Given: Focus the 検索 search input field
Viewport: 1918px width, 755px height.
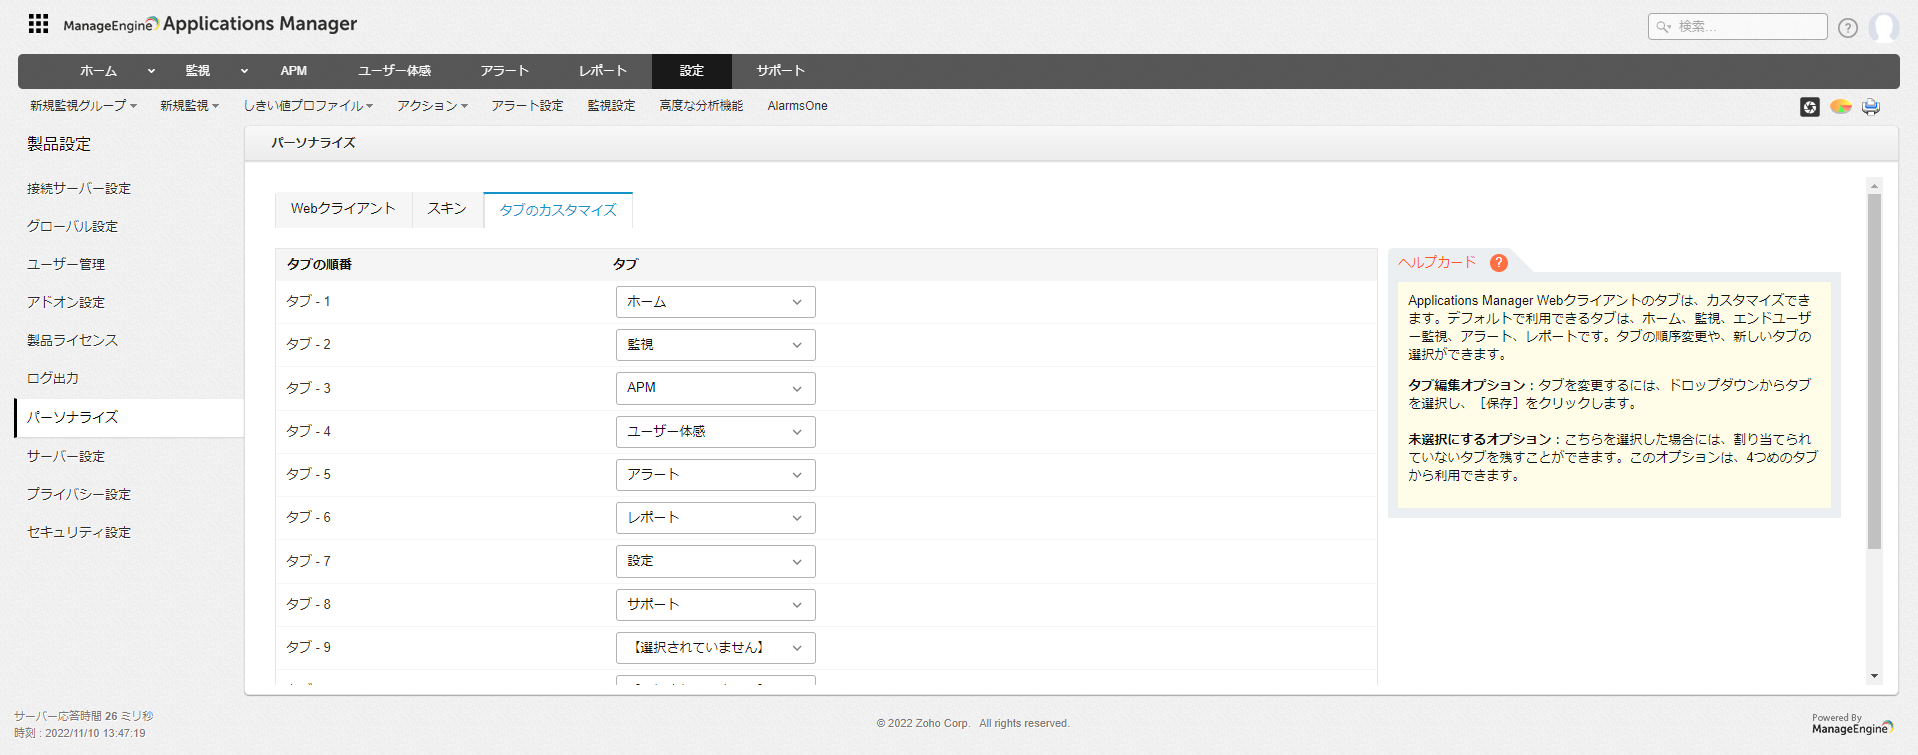Looking at the screenshot, I should [x=1737, y=27].
